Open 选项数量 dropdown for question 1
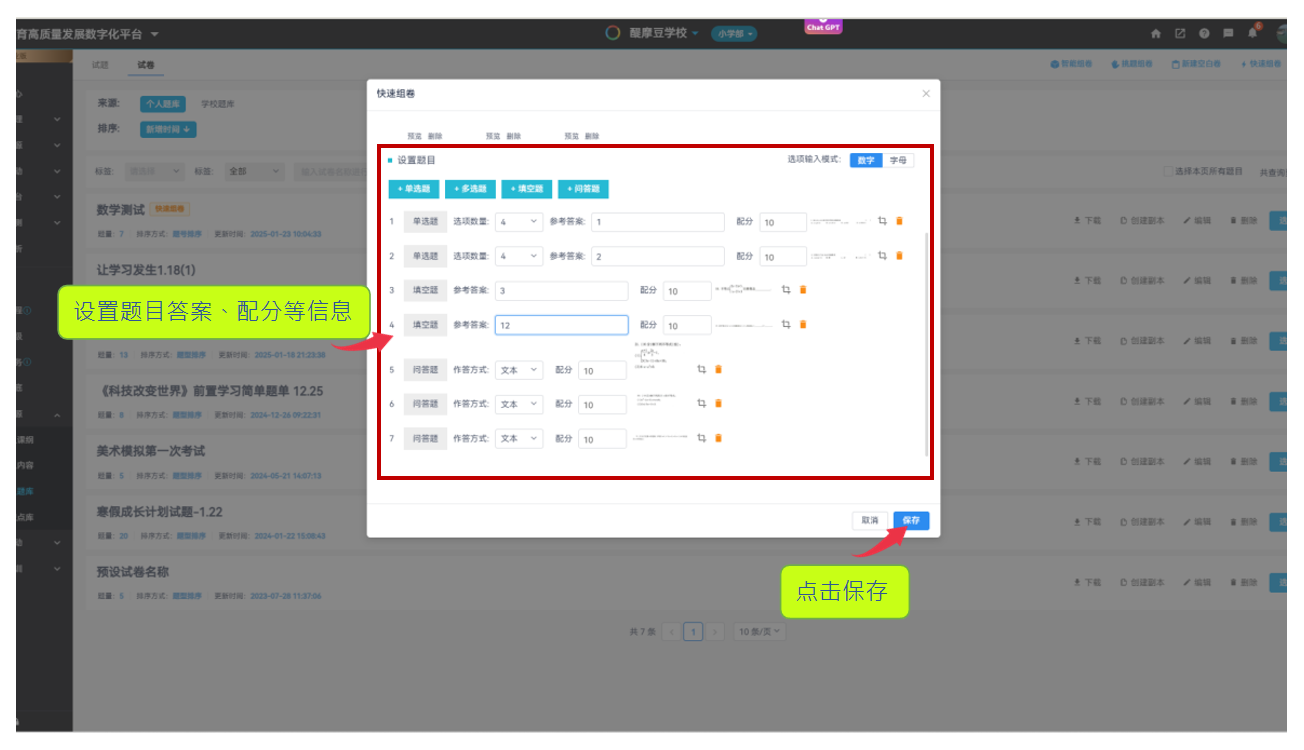Image resolution: width=1304 pixels, height=750 pixels. pyautogui.click(x=518, y=222)
